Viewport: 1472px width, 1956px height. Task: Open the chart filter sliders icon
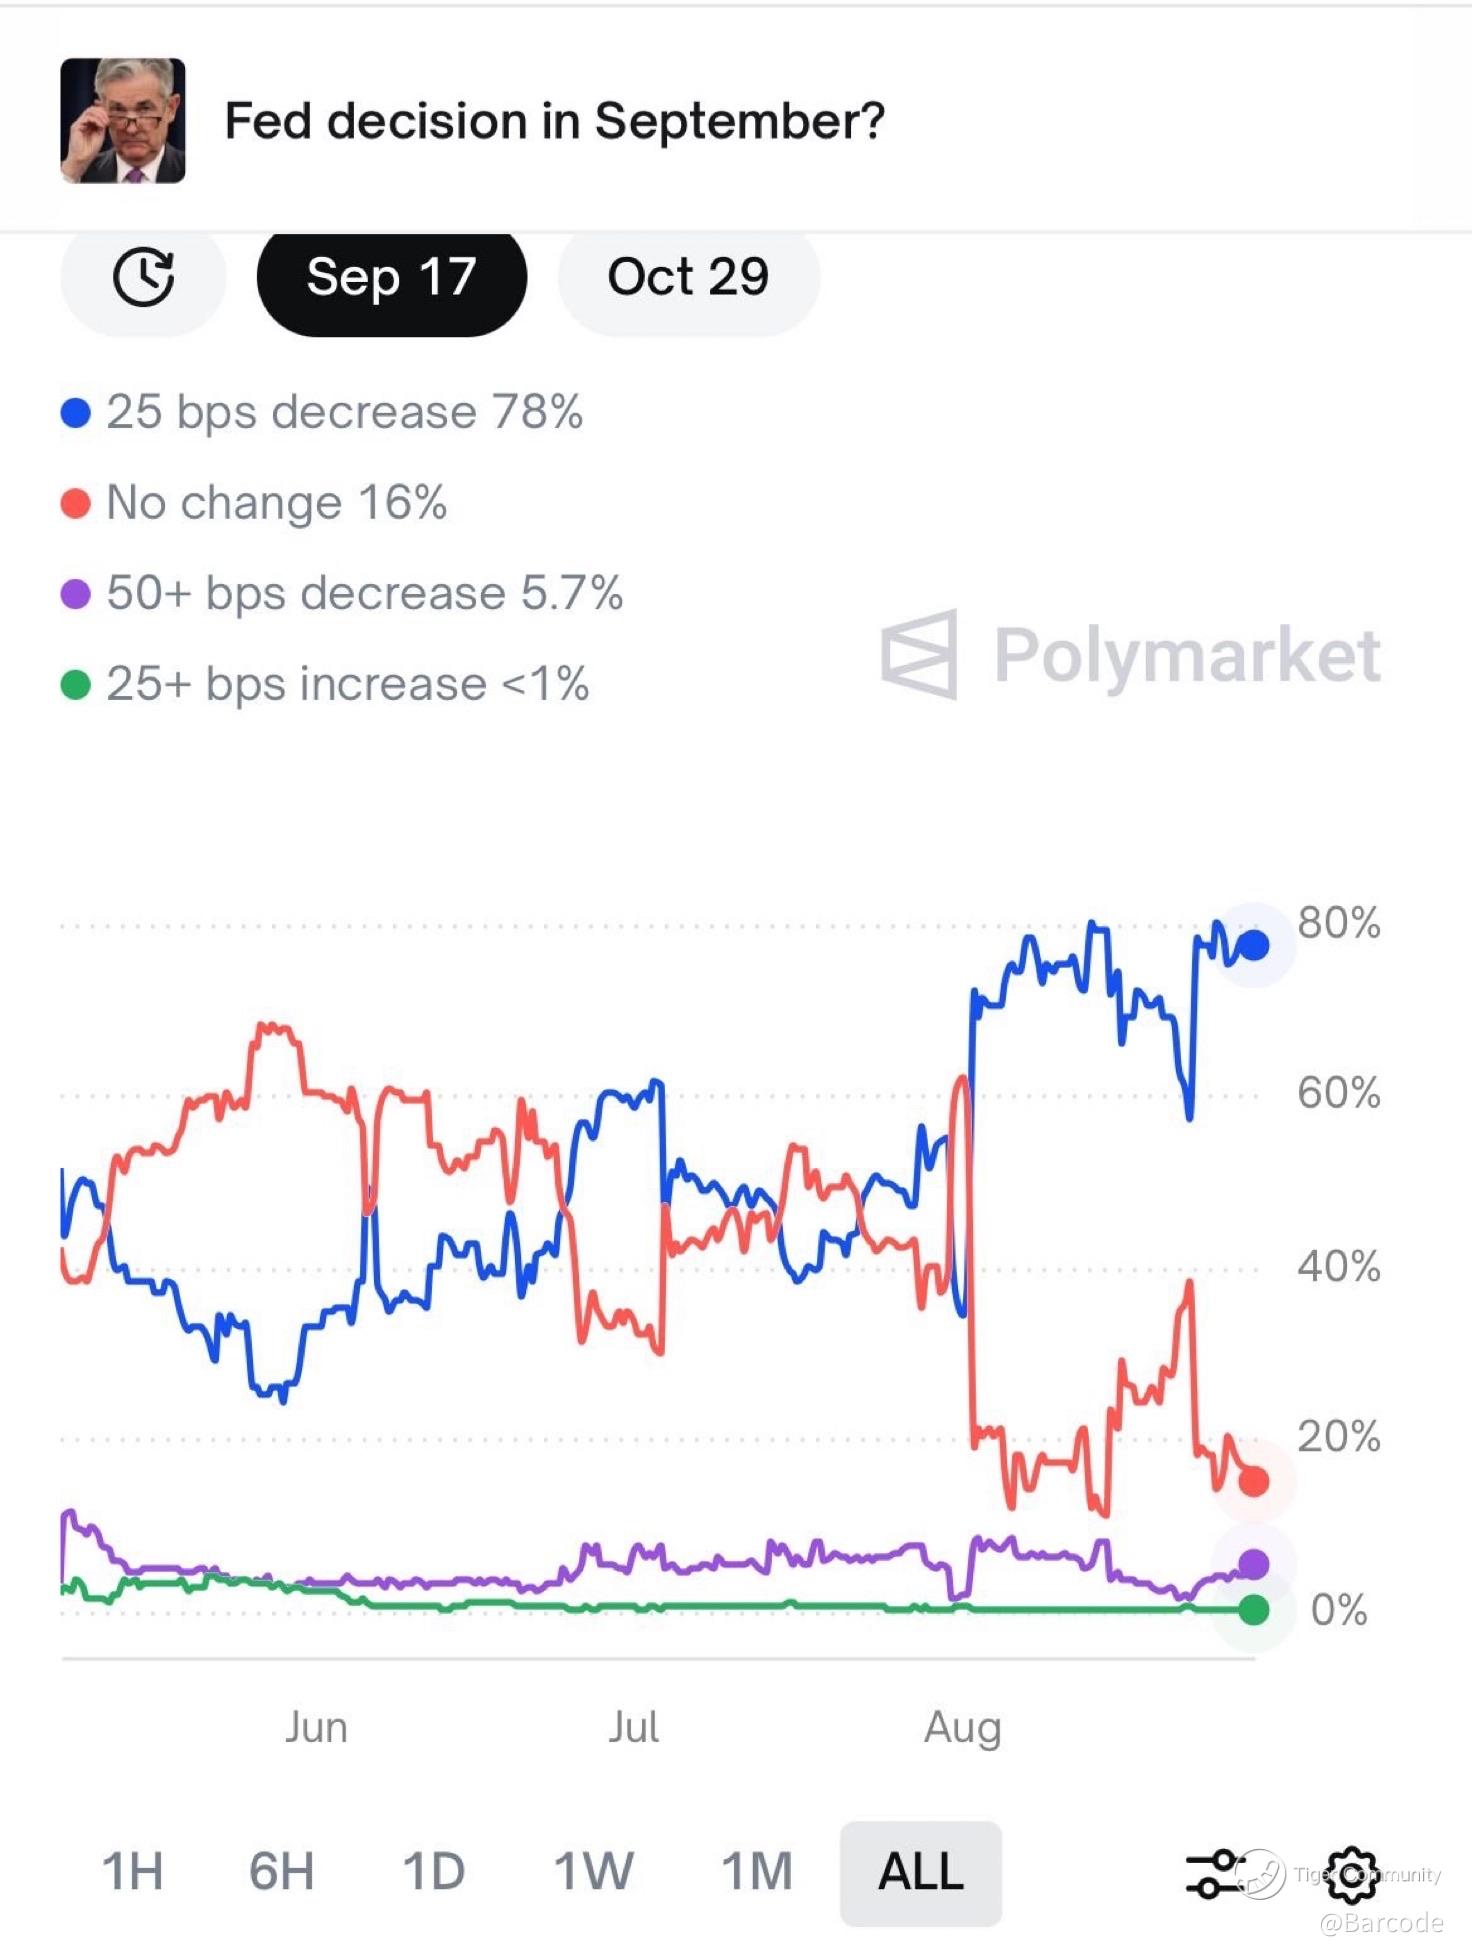[1215, 1874]
